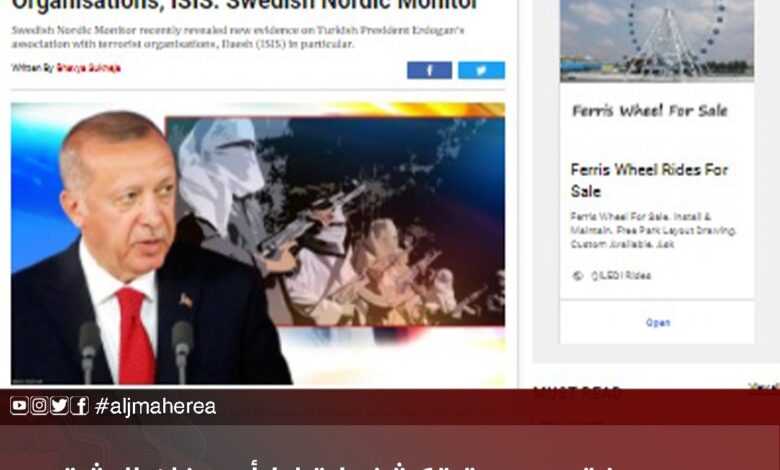Click the Facebook icon in red banner
Image resolution: width=780 pixels, height=470 pixels.
(x=80, y=406)
